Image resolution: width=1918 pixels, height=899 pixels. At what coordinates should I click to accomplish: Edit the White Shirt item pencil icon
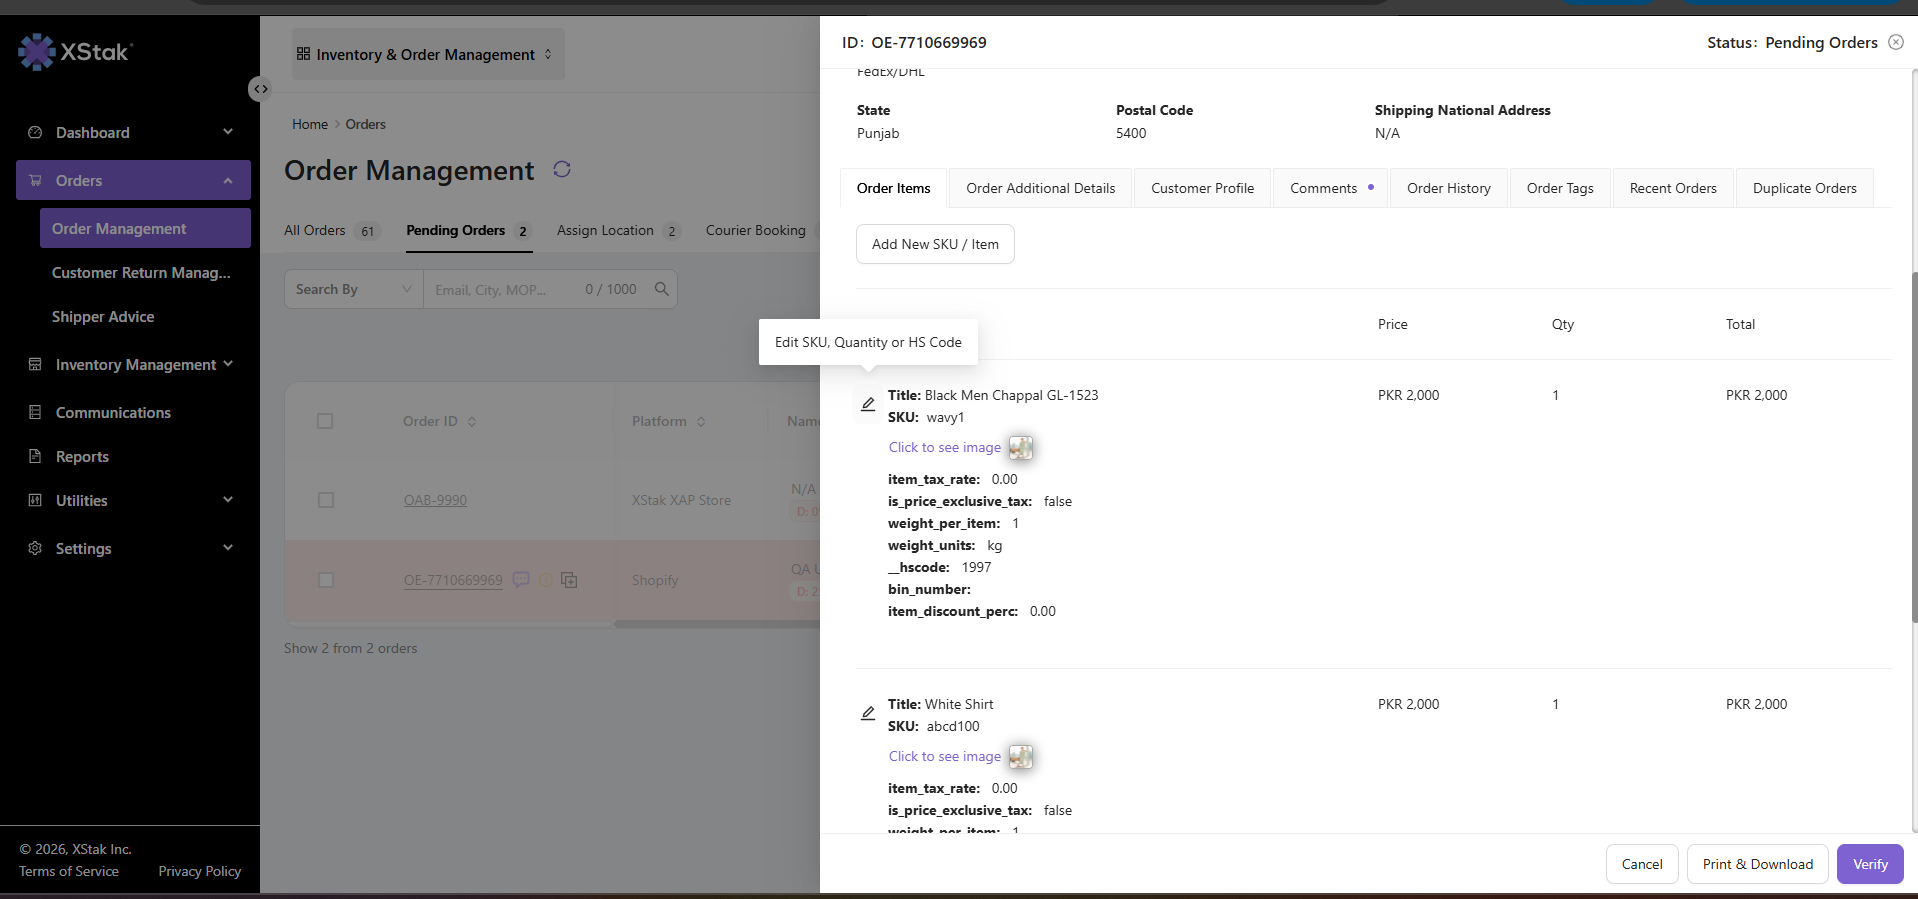click(868, 713)
